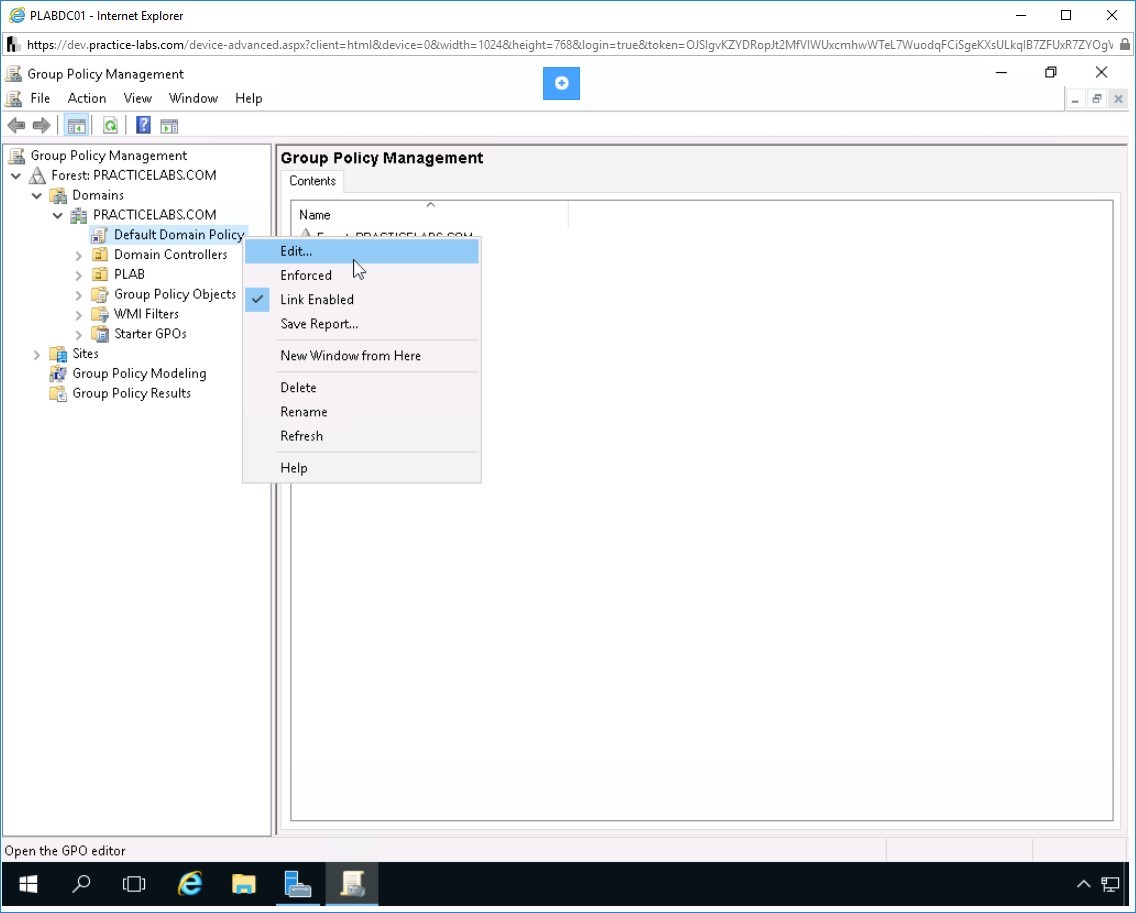Viewport: 1136px width, 913px height.
Task: Choose New Window from Here
Action: pos(362,356)
